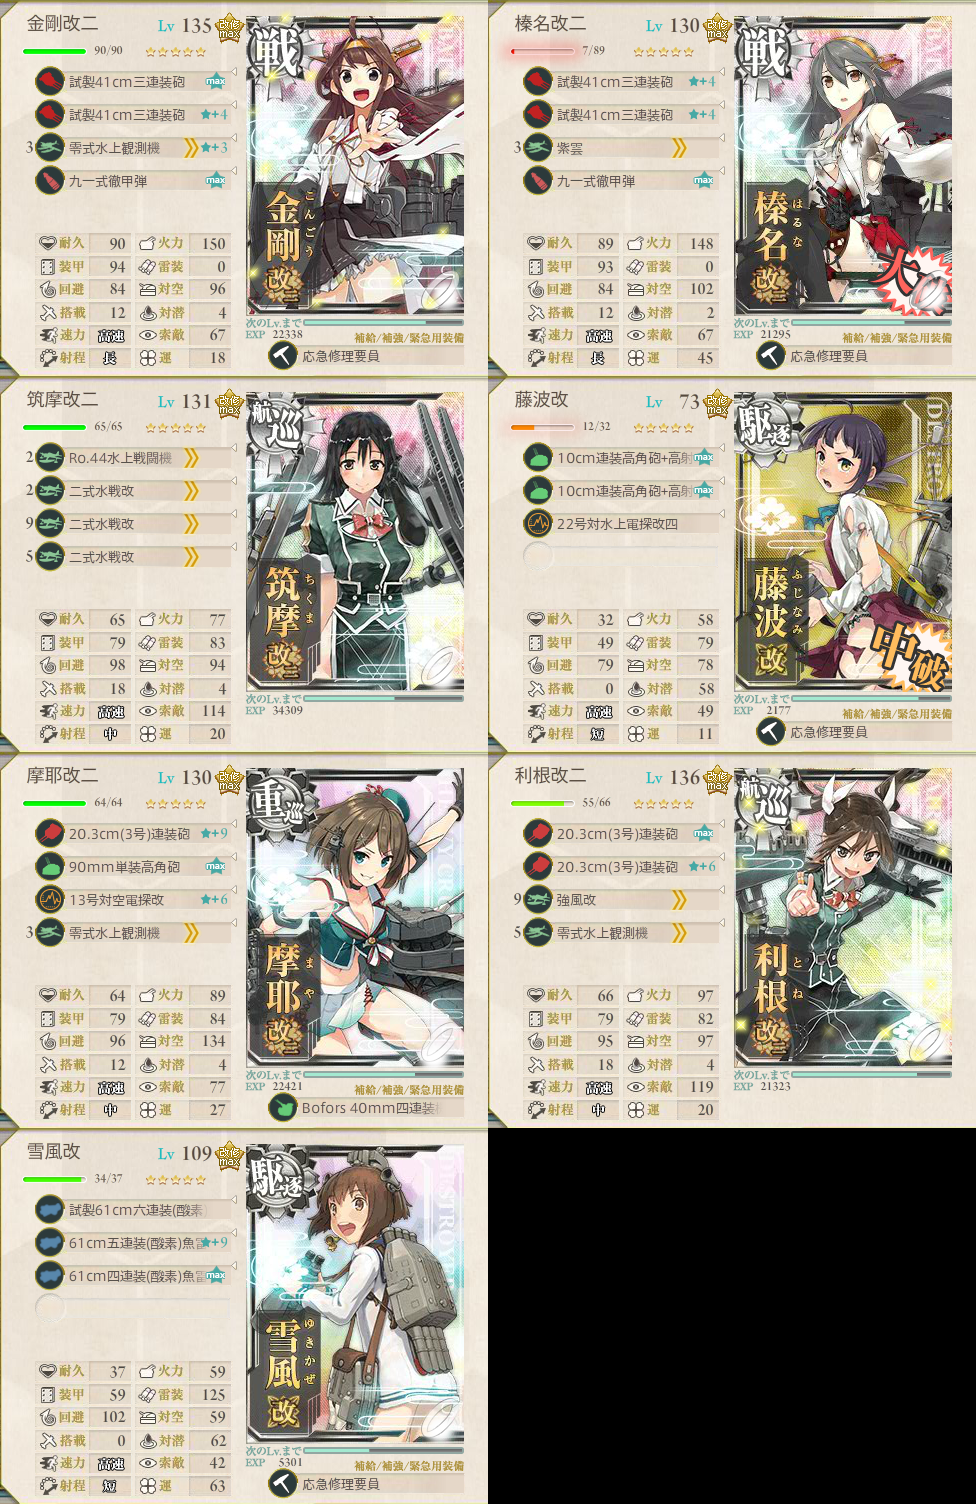Click Tone's Type 0 observation seaplane chevron
The width and height of the screenshot is (976, 1504).
pos(679,933)
